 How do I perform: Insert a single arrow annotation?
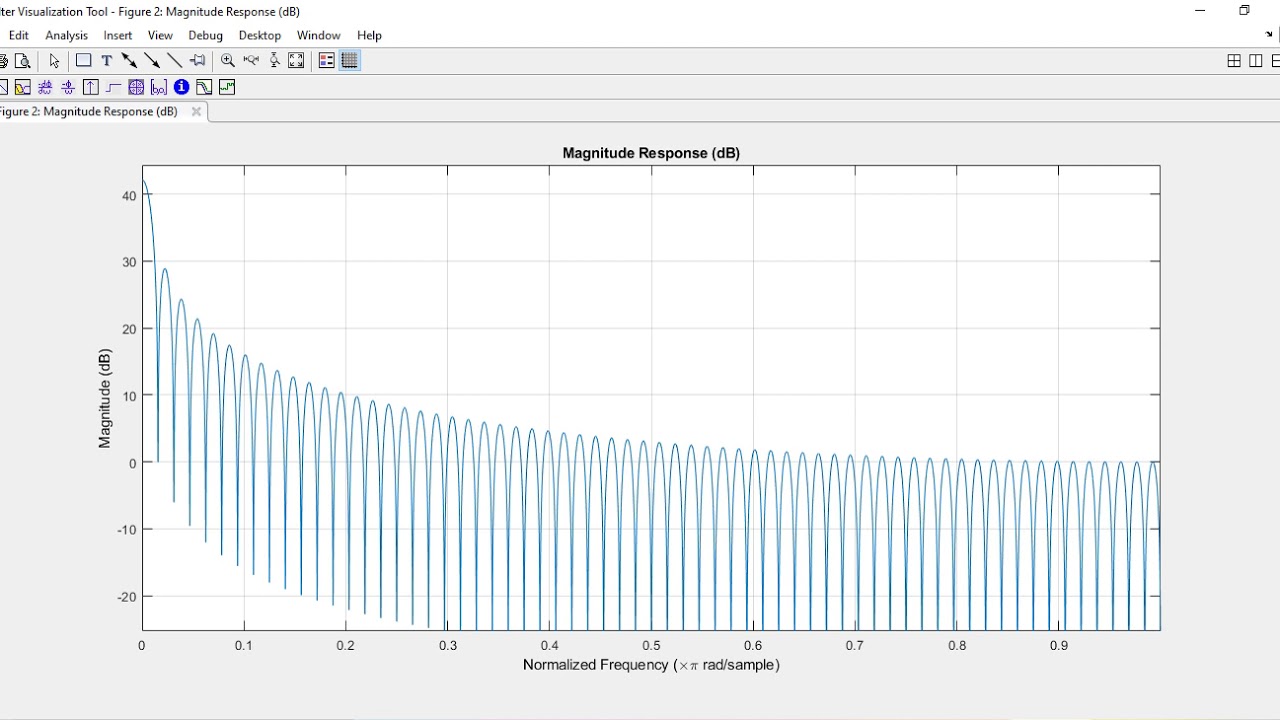[x=152, y=60]
